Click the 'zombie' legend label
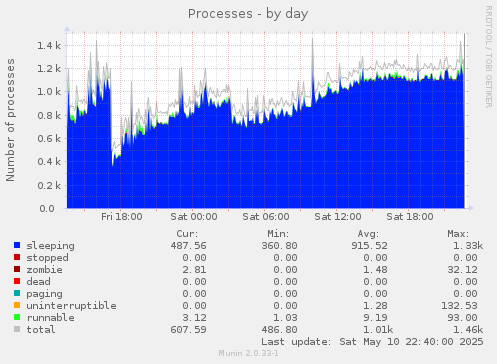The height and width of the screenshot is (364, 497). click(x=45, y=270)
